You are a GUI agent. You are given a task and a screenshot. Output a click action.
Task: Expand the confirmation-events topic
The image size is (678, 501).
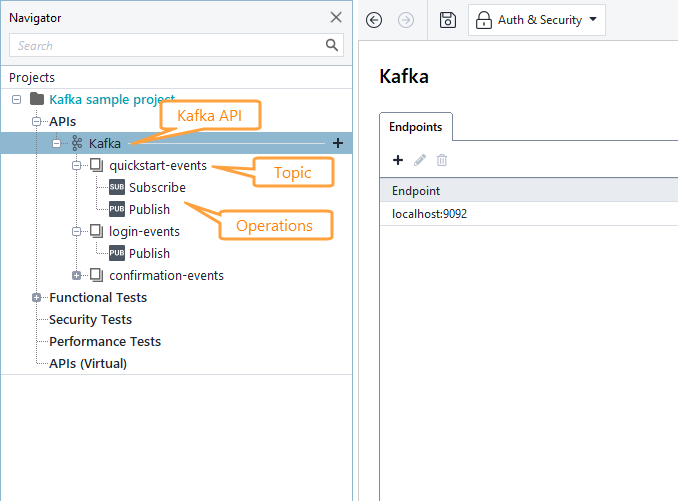77,275
